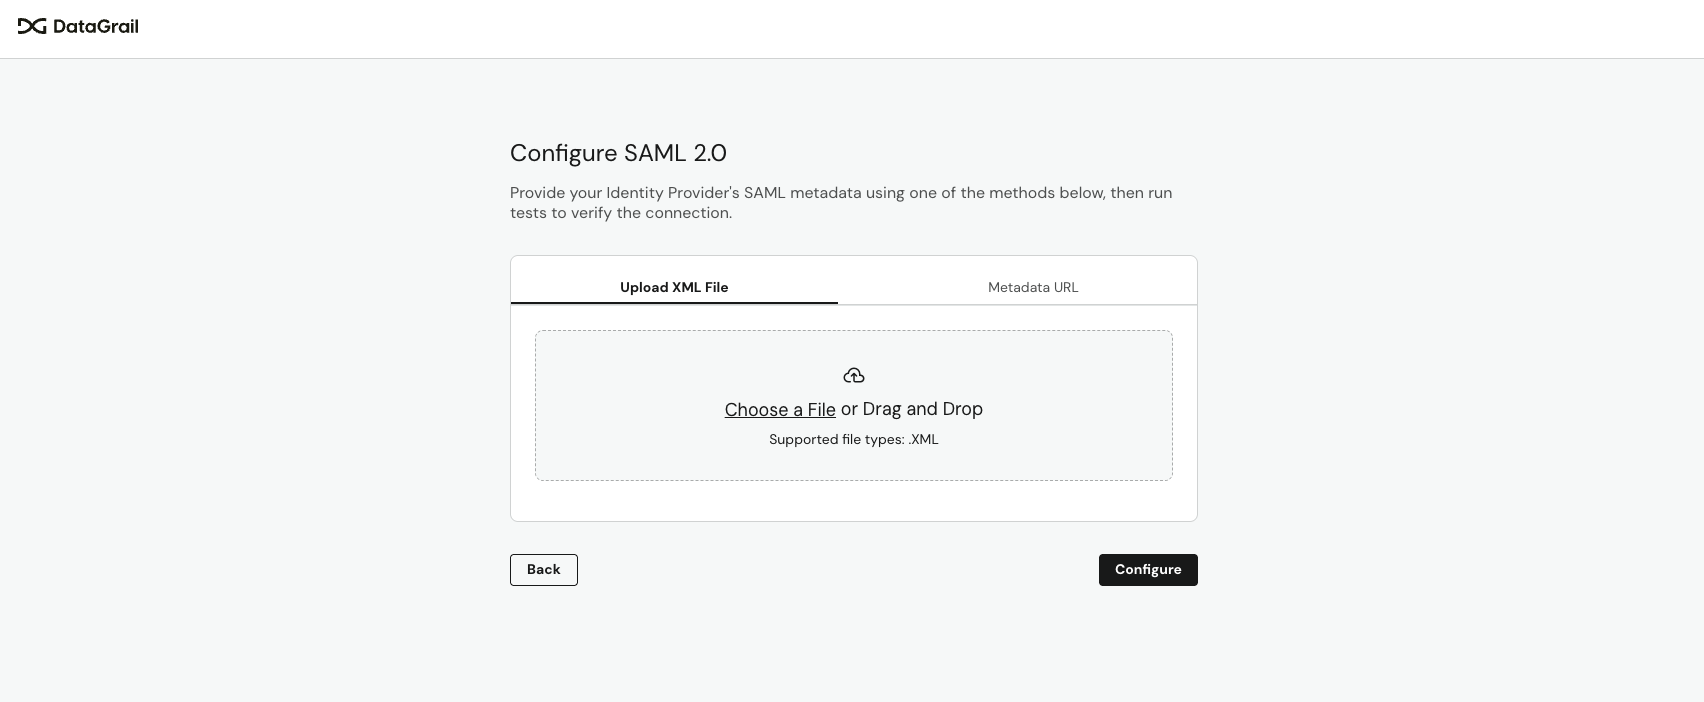Click the DataGrail logo
The width and height of the screenshot is (1704, 702).
coord(78,27)
